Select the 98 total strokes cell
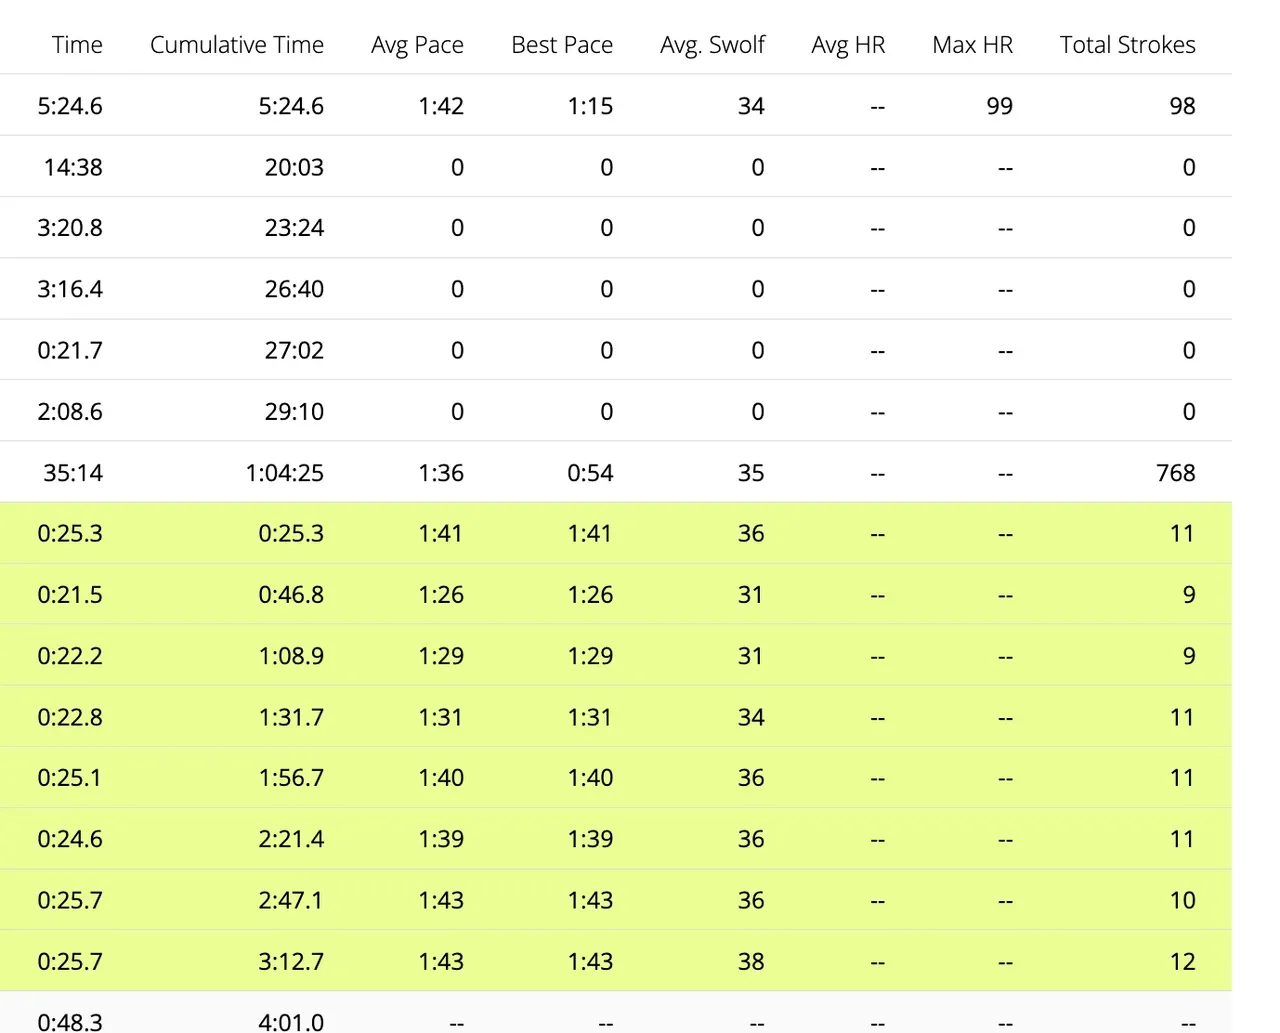1280x1033 pixels. 1182,106
